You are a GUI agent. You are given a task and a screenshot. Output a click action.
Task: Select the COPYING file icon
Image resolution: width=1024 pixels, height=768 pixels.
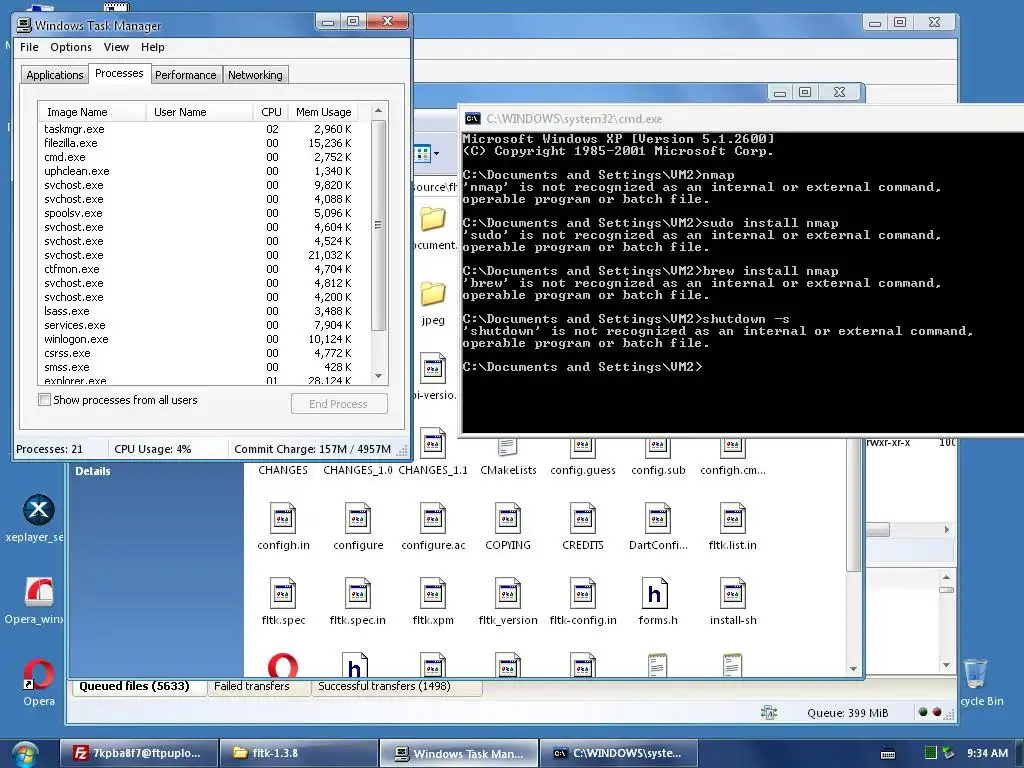tap(507, 519)
